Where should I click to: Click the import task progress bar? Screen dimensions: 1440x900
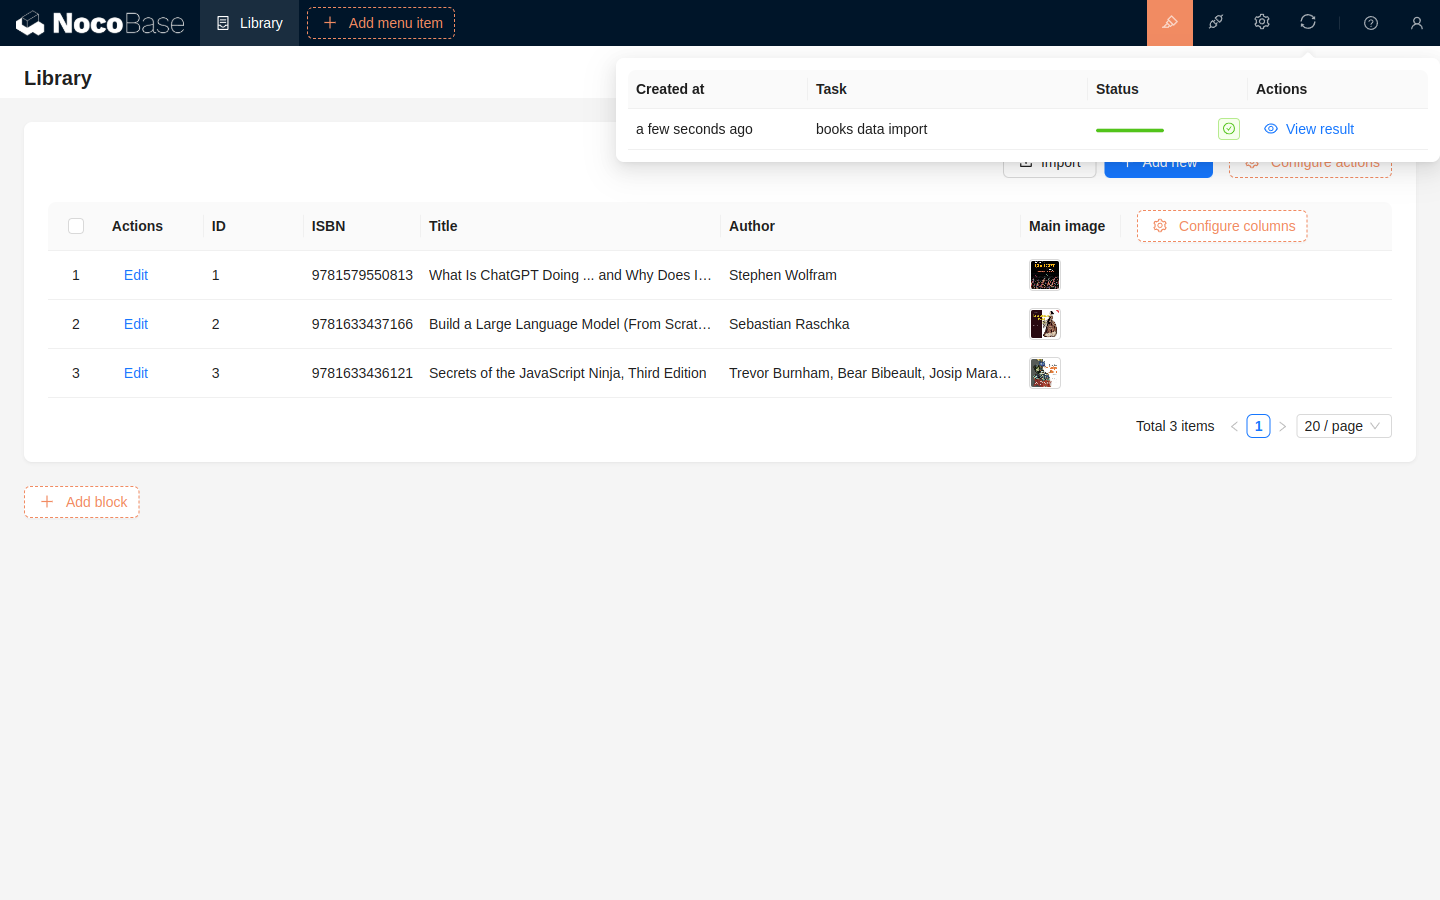[1130, 130]
